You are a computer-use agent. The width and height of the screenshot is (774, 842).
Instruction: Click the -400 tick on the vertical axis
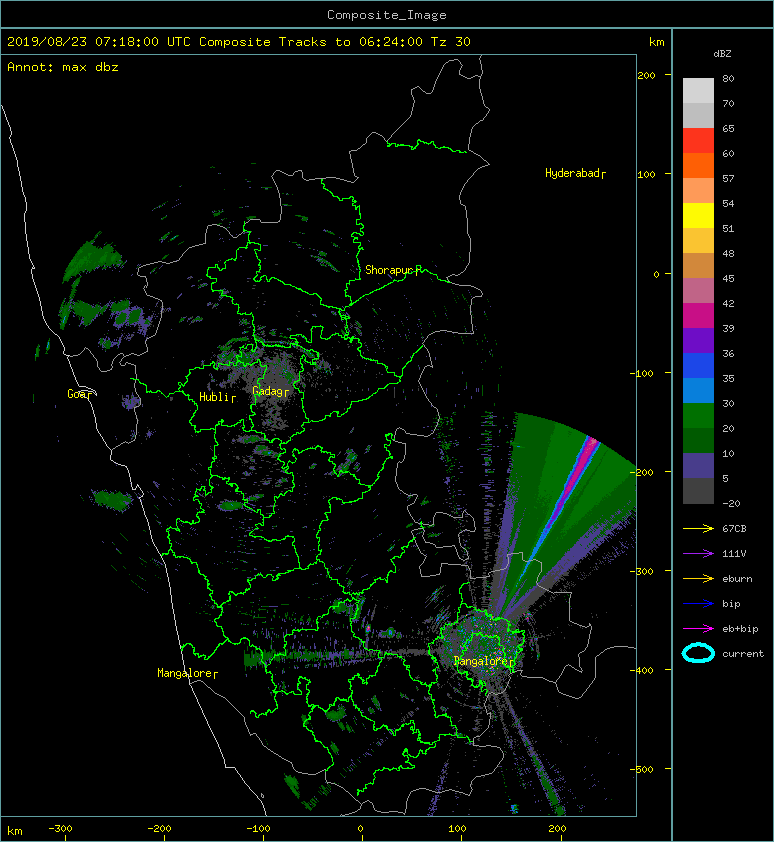point(642,671)
